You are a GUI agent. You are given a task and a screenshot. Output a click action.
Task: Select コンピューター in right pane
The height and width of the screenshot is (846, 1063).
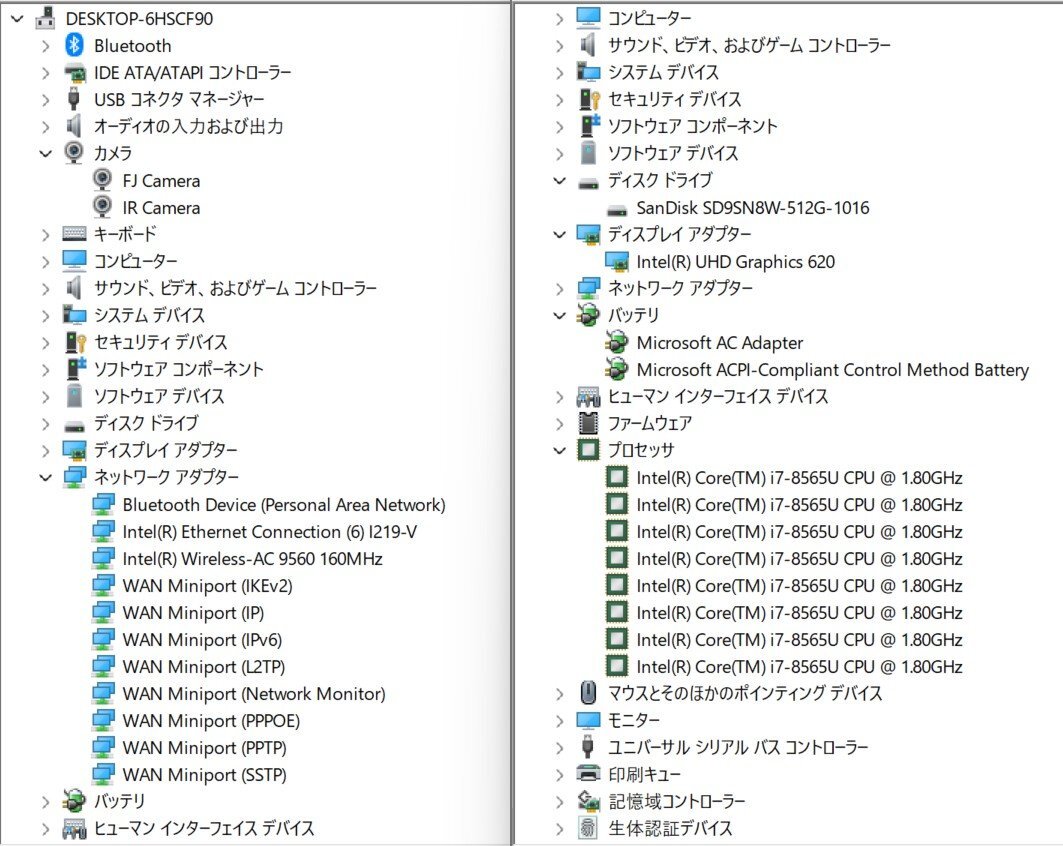(649, 18)
